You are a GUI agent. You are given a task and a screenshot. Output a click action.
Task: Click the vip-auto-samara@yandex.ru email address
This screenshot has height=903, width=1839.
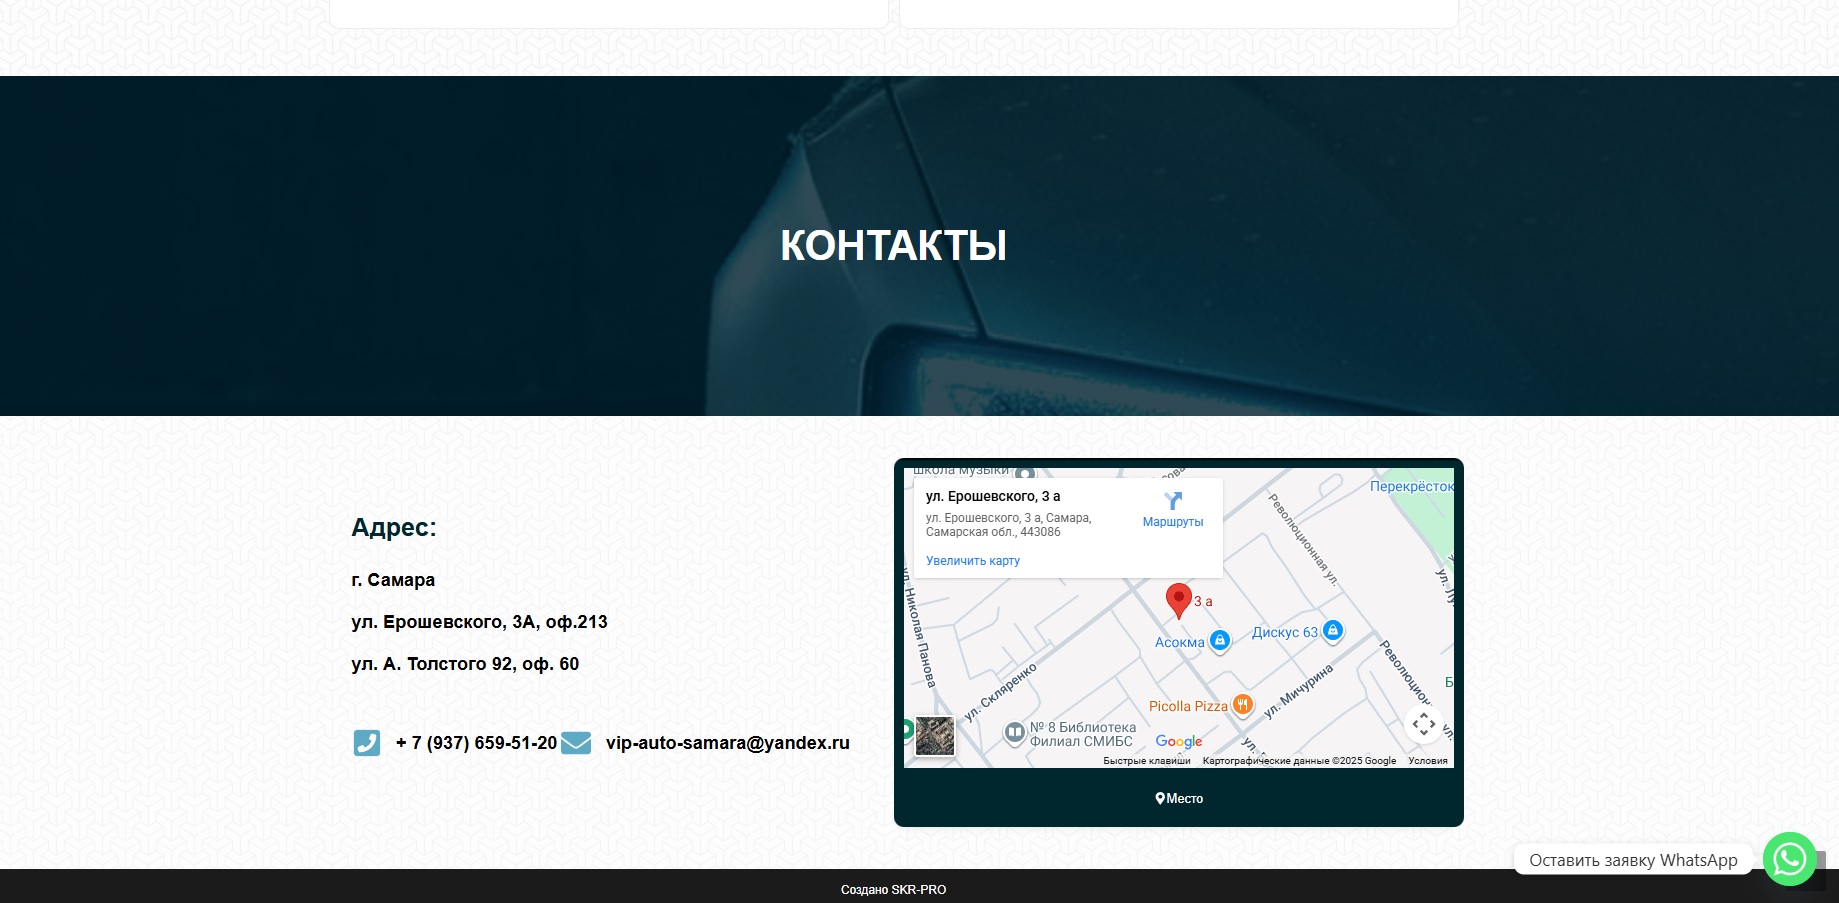tap(727, 743)
